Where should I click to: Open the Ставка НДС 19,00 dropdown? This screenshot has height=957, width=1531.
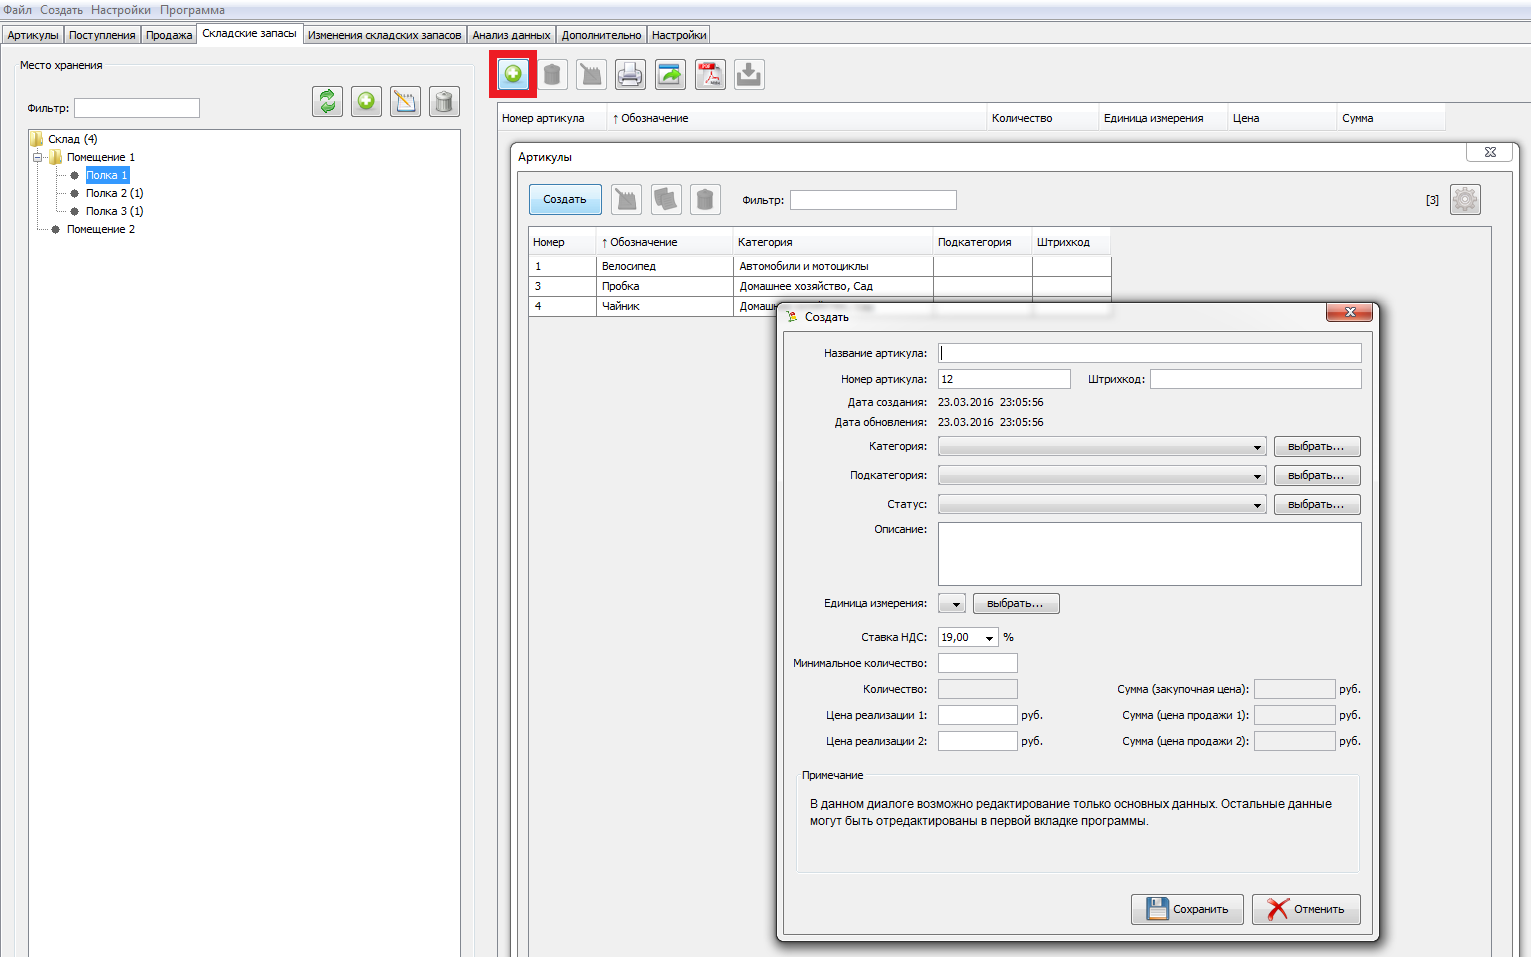pyautogui.click(x=989, y=638)
